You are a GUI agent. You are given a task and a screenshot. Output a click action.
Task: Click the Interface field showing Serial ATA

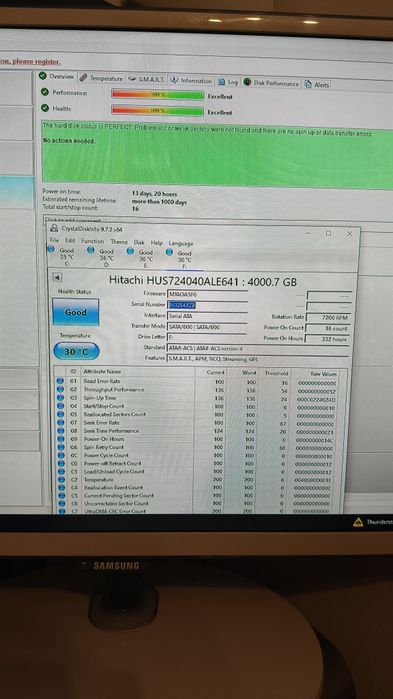coord(207,316)
